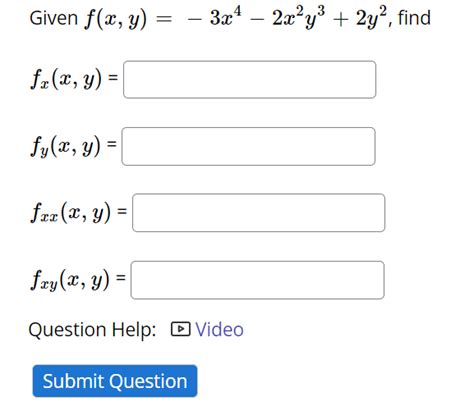Click the word 'find' after the formula

tap(414, 18)
